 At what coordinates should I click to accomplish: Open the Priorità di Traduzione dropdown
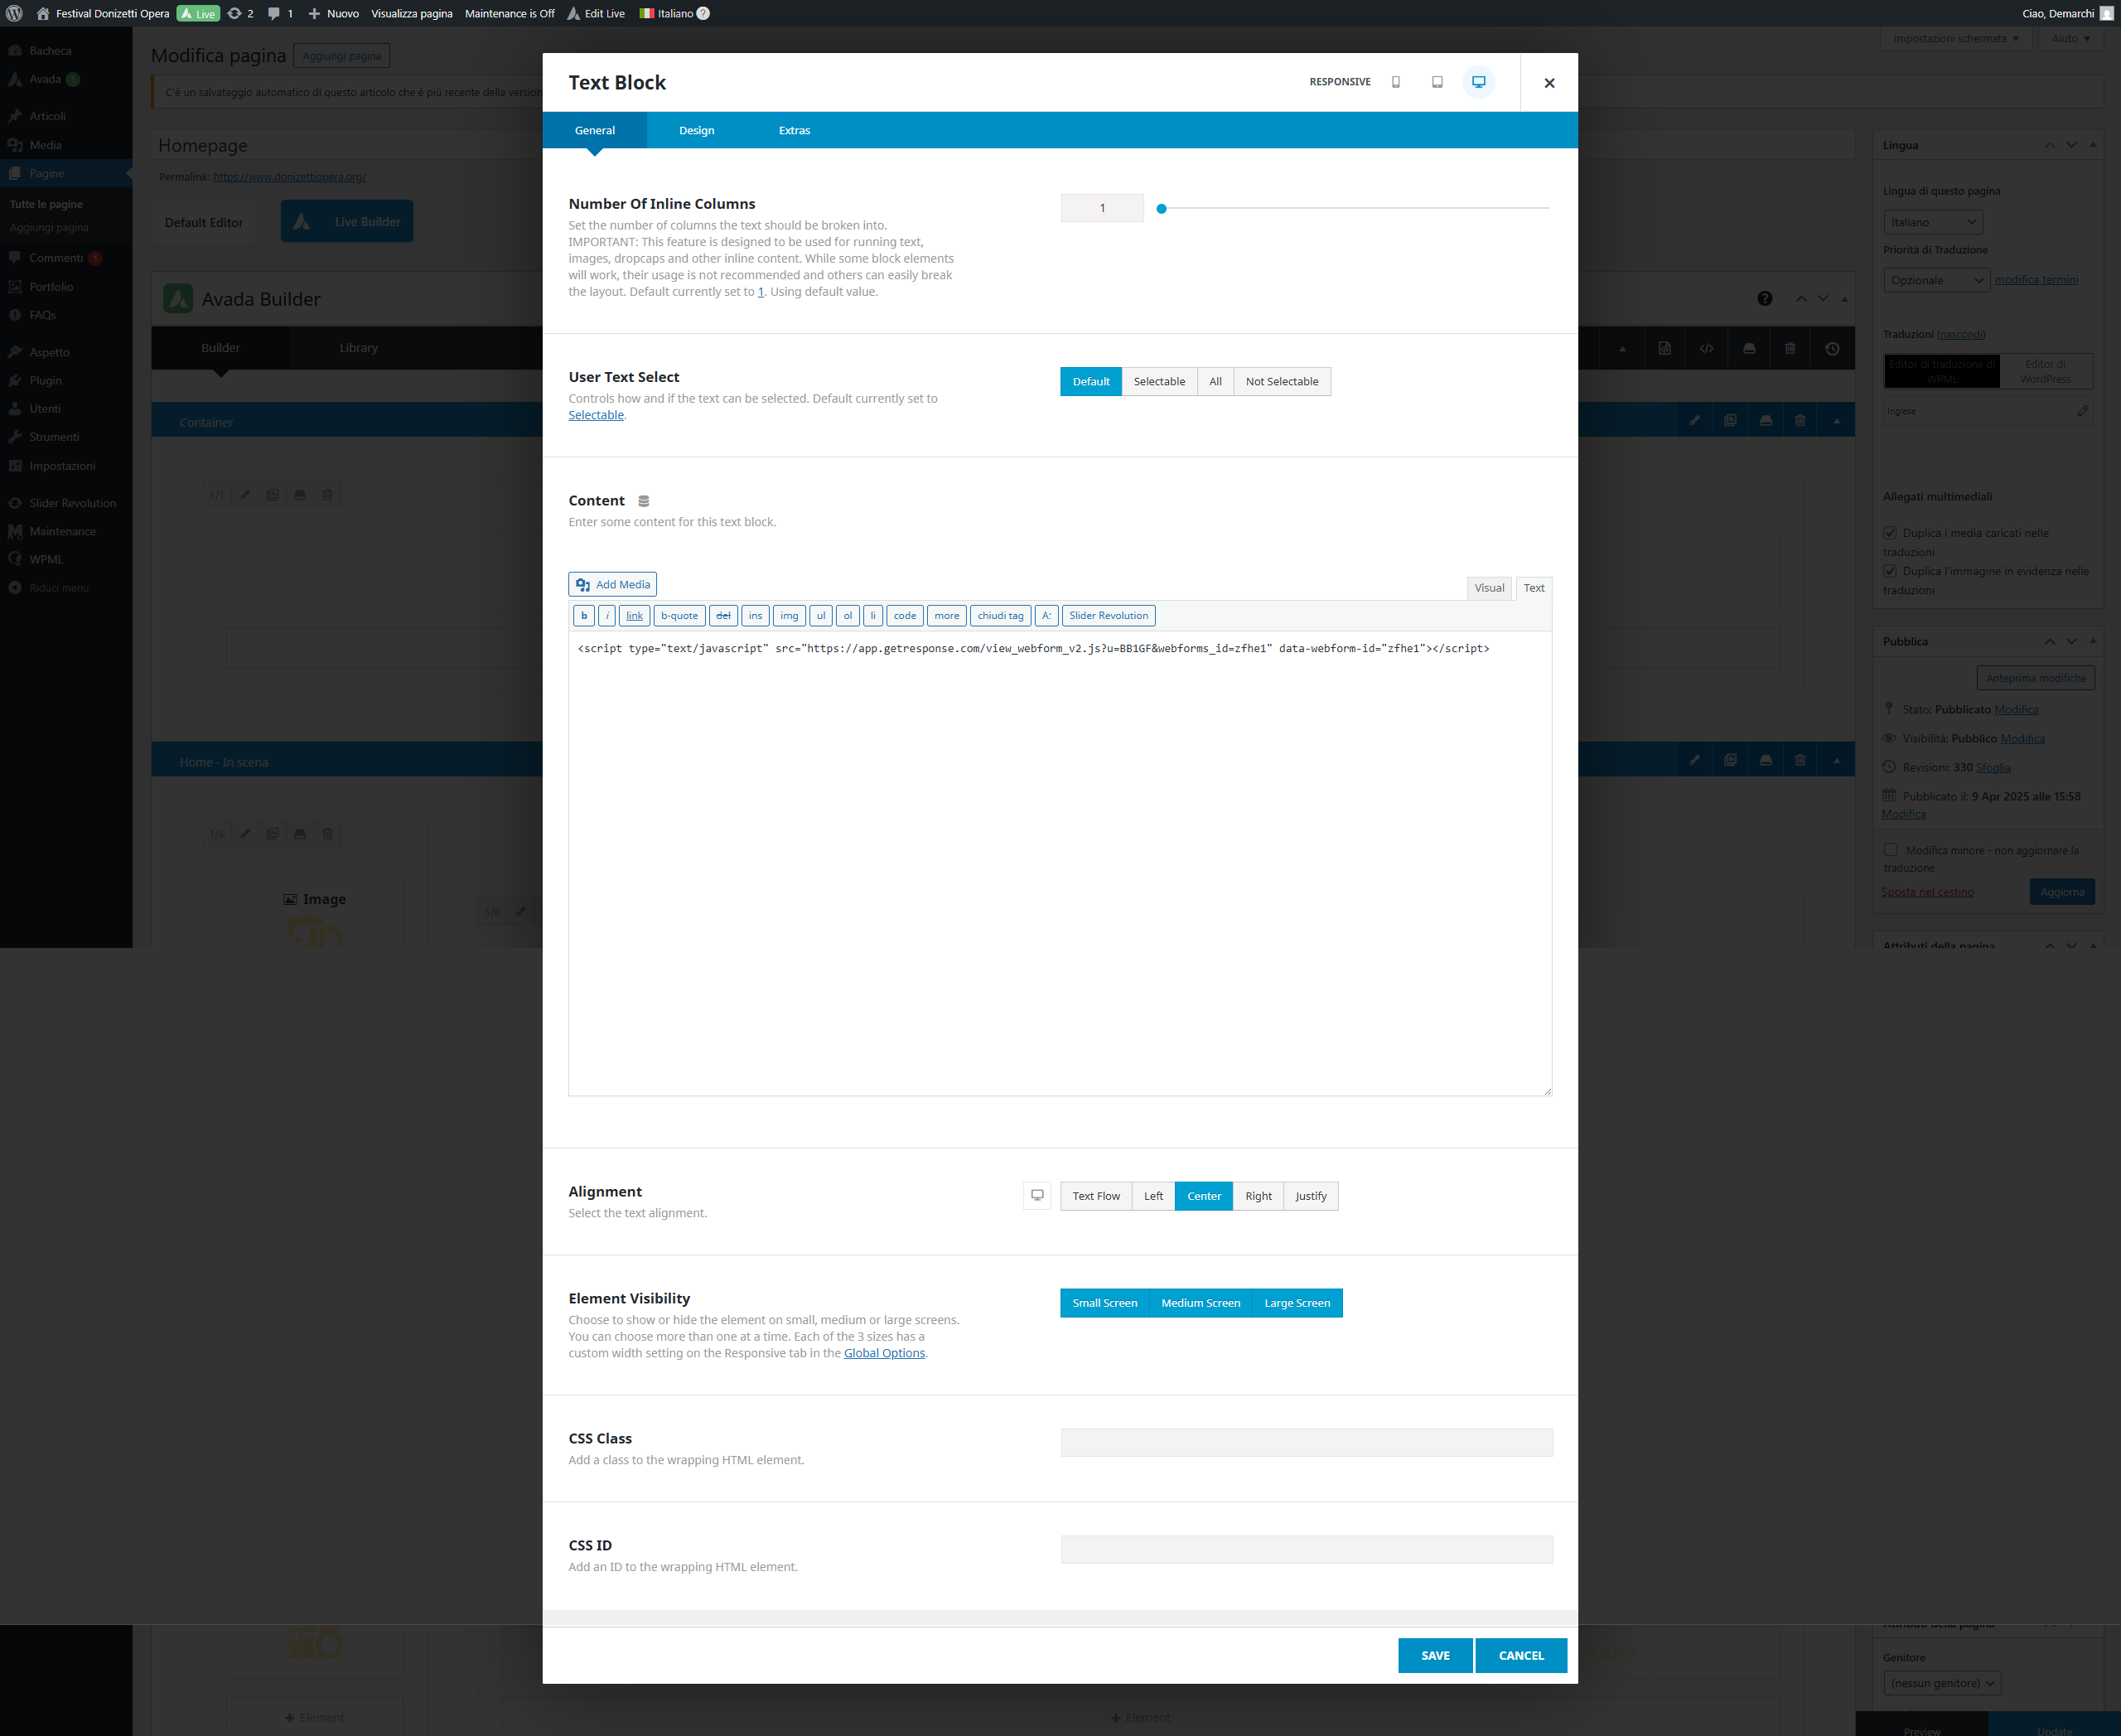(1936, 280)
